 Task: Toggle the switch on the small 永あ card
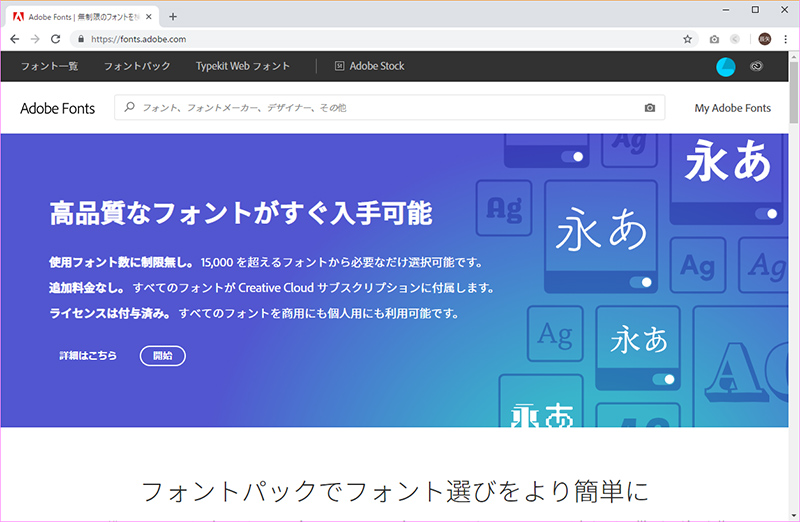(664, 379)
